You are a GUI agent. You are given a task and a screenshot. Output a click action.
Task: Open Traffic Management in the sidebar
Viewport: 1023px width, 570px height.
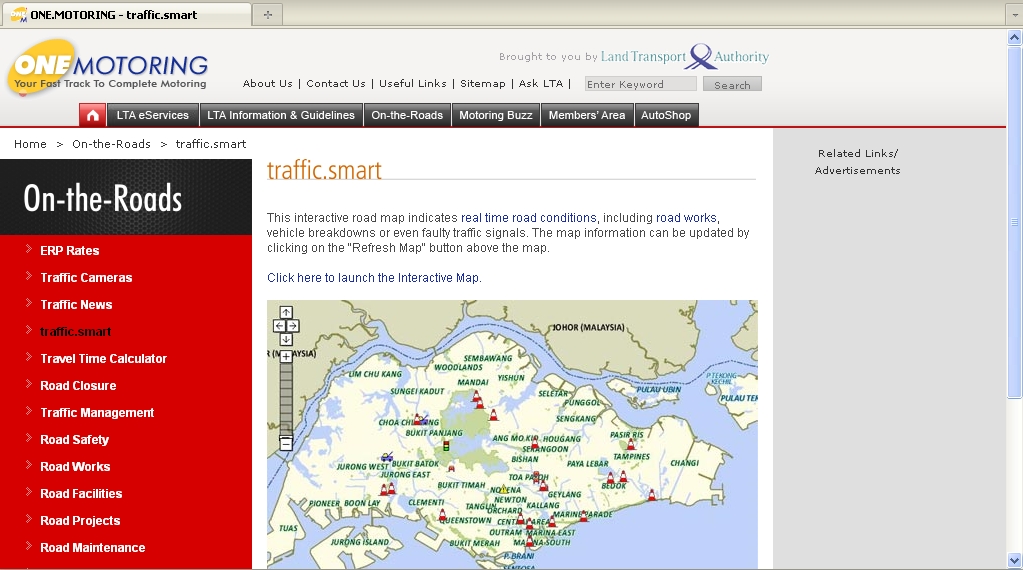point(97,413)
